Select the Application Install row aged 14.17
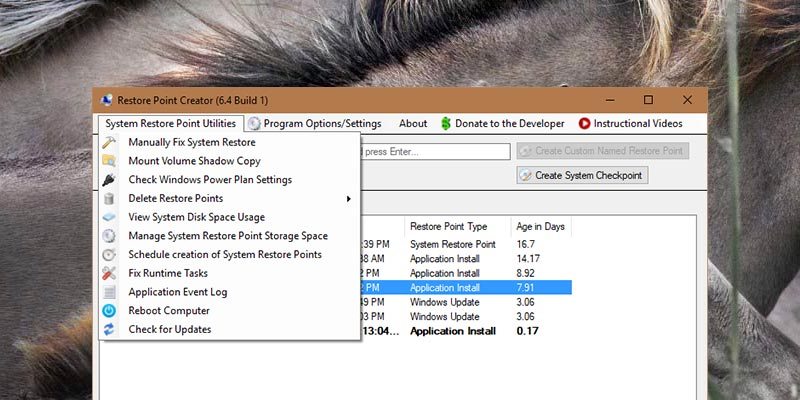 [465, 259]
